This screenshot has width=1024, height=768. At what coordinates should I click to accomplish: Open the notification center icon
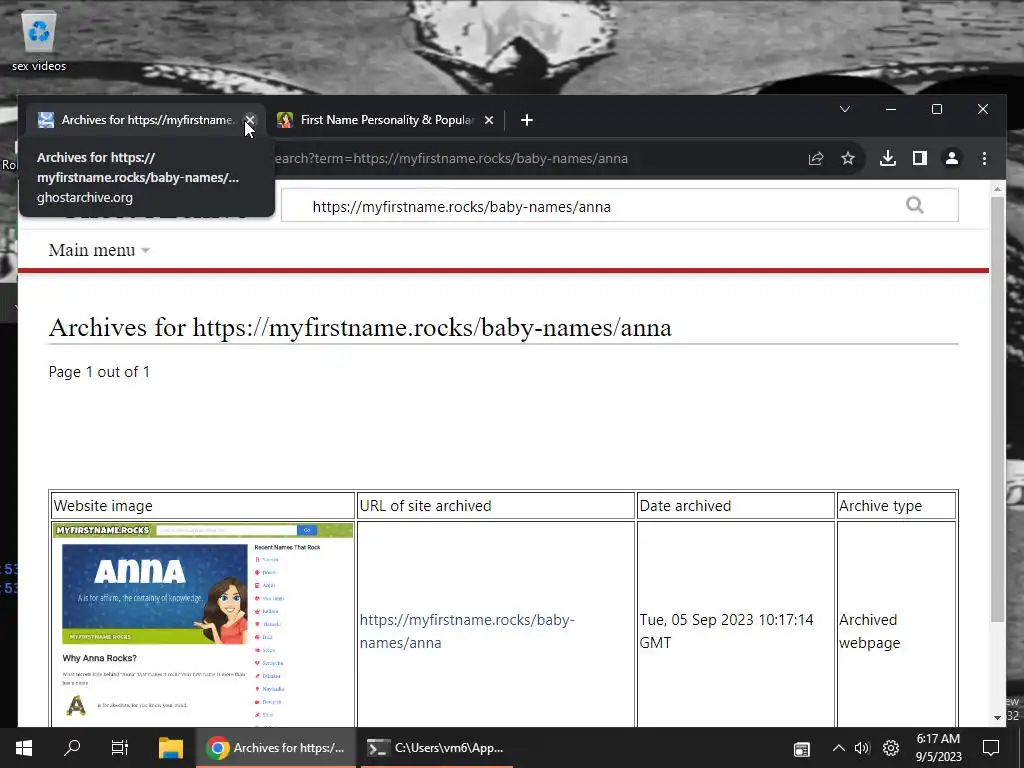tap(991, 748)
